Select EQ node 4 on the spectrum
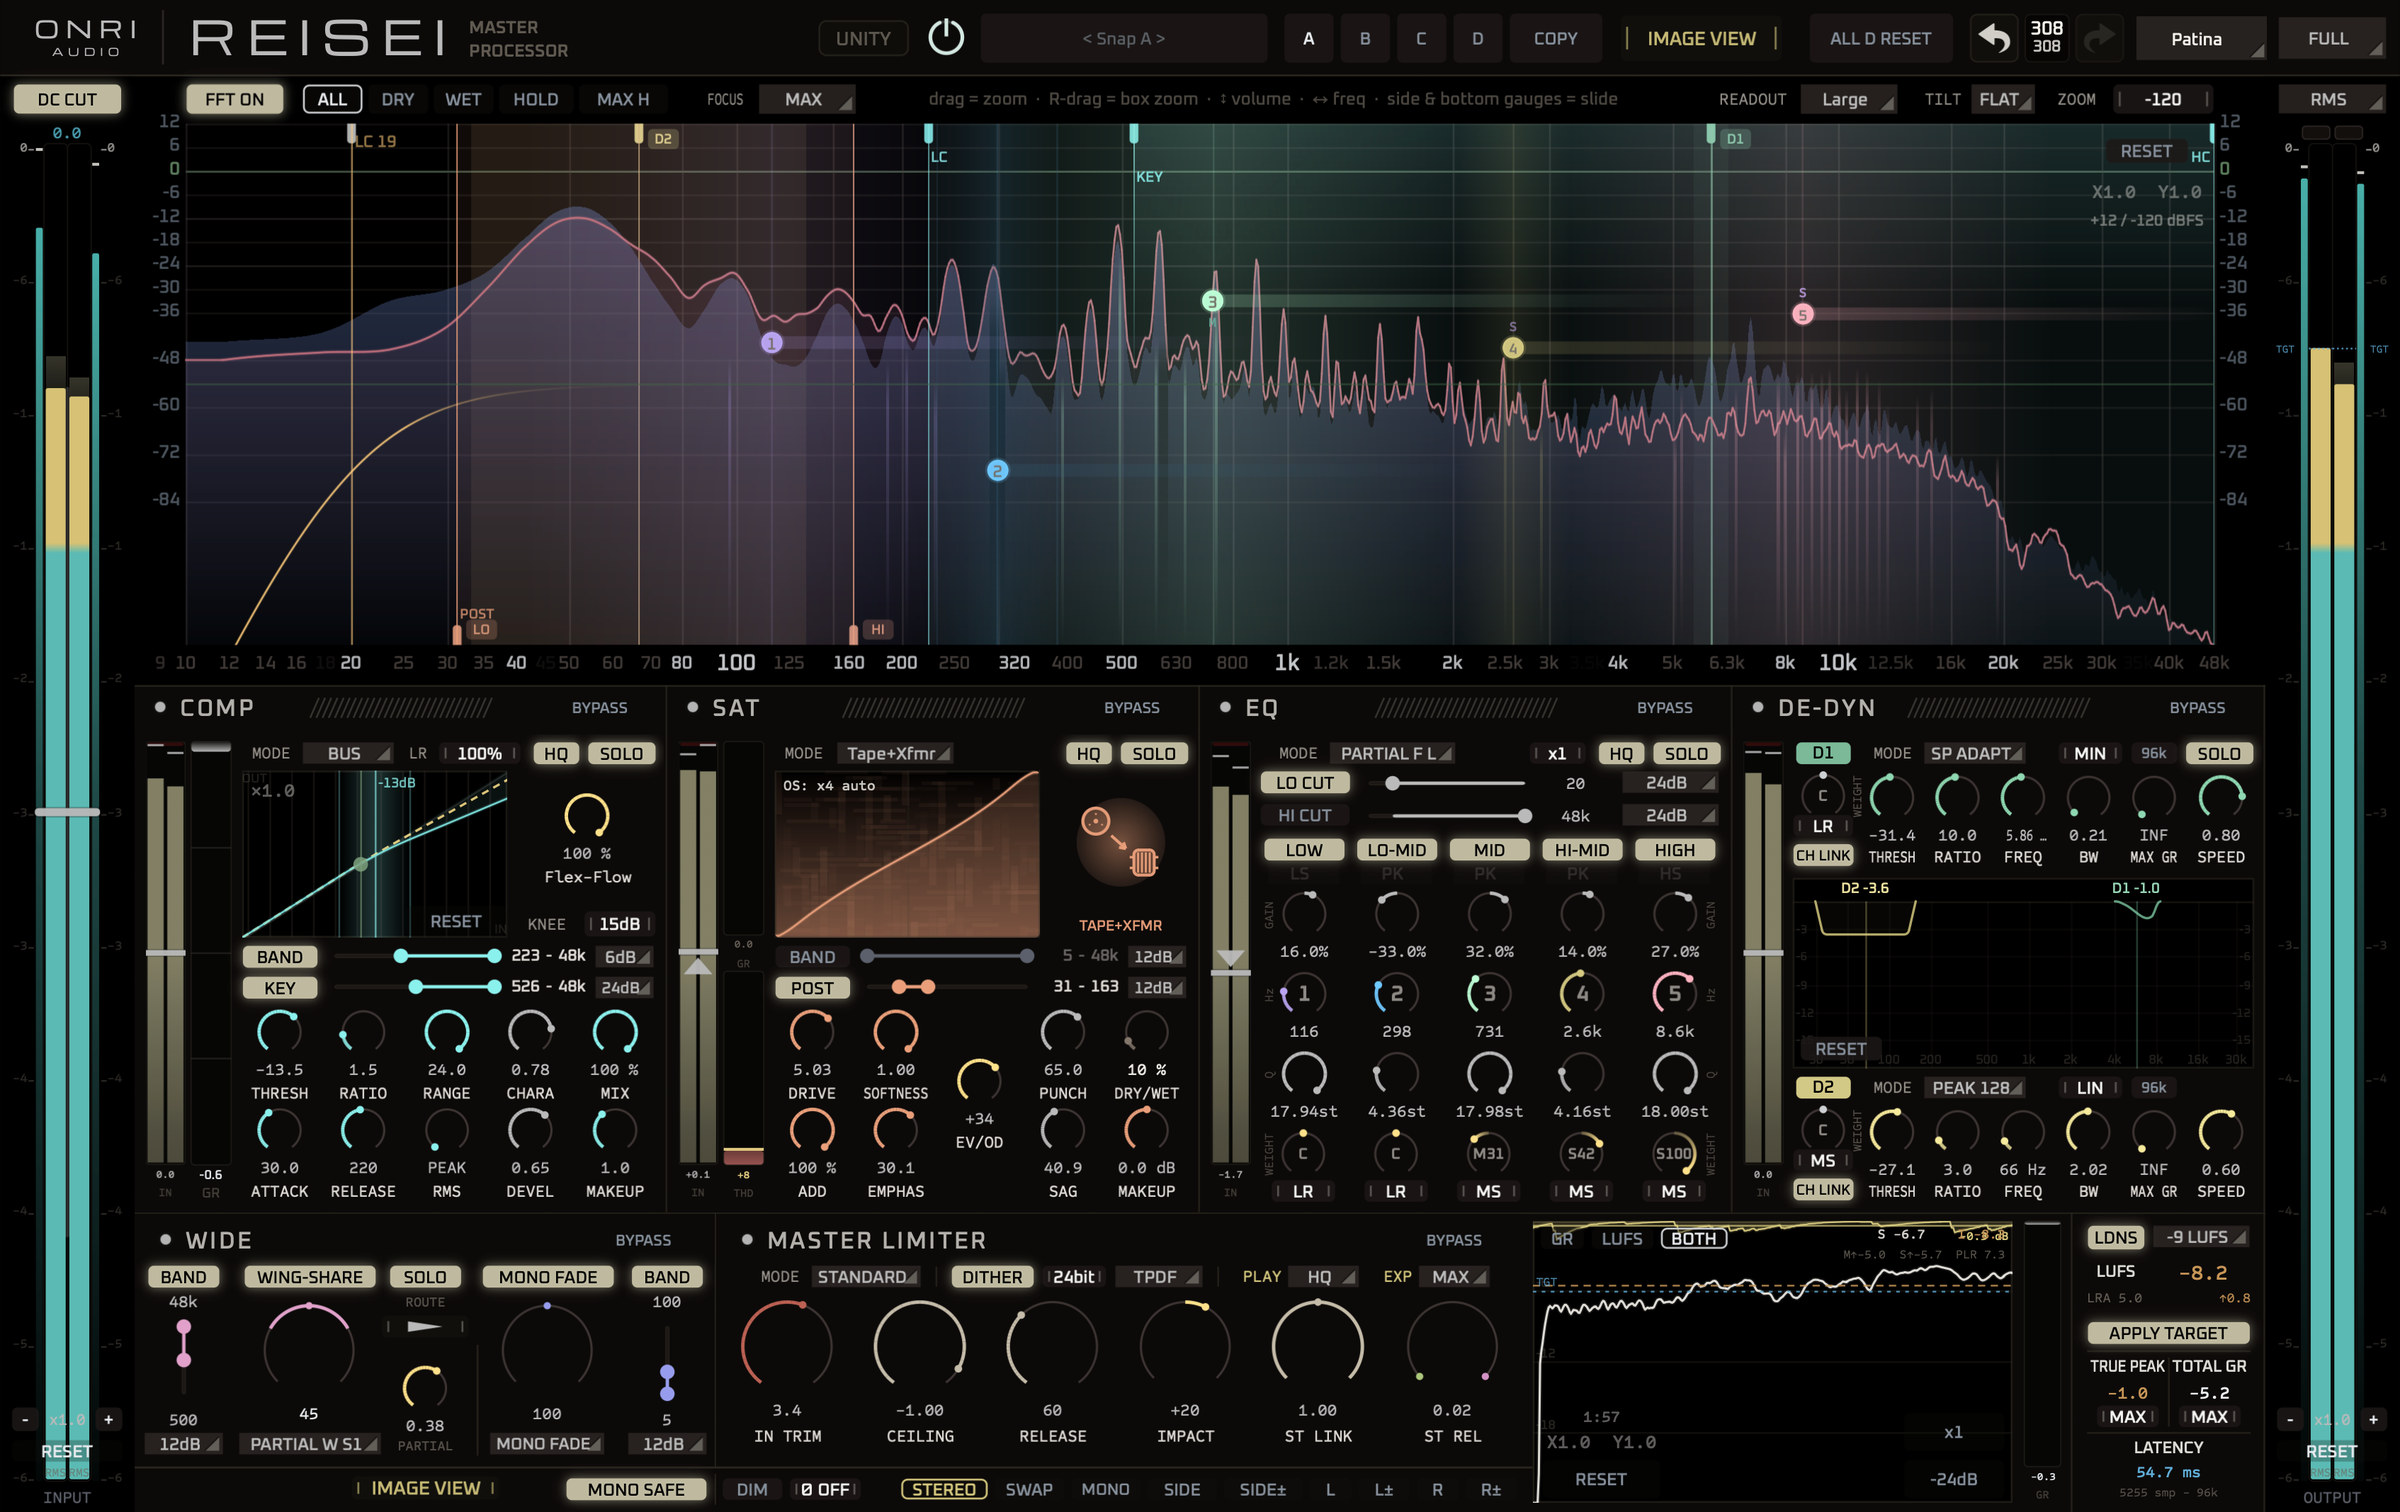The image size is (2400, 1512). 1513,348
